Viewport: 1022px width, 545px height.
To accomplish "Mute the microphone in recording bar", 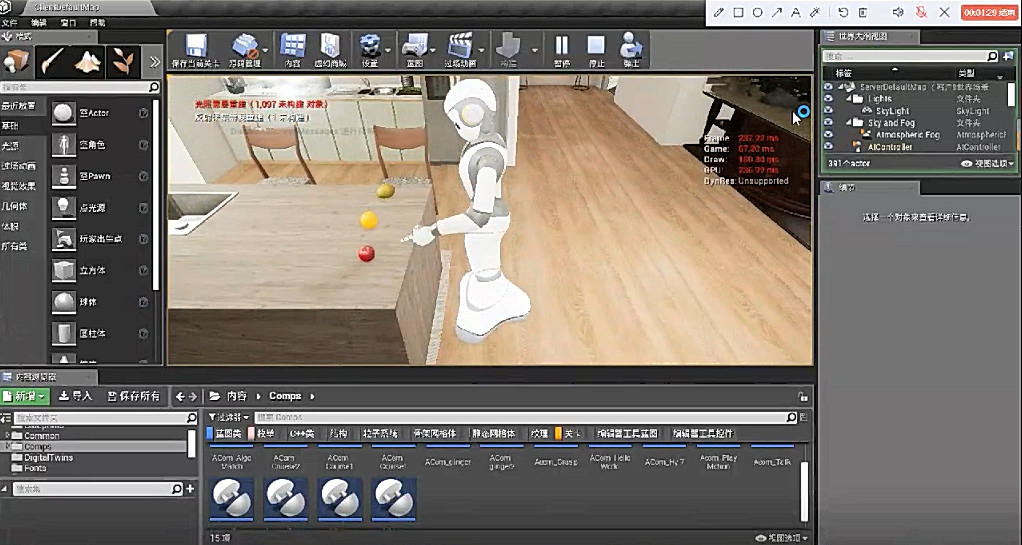I will (x=919, y=12).
